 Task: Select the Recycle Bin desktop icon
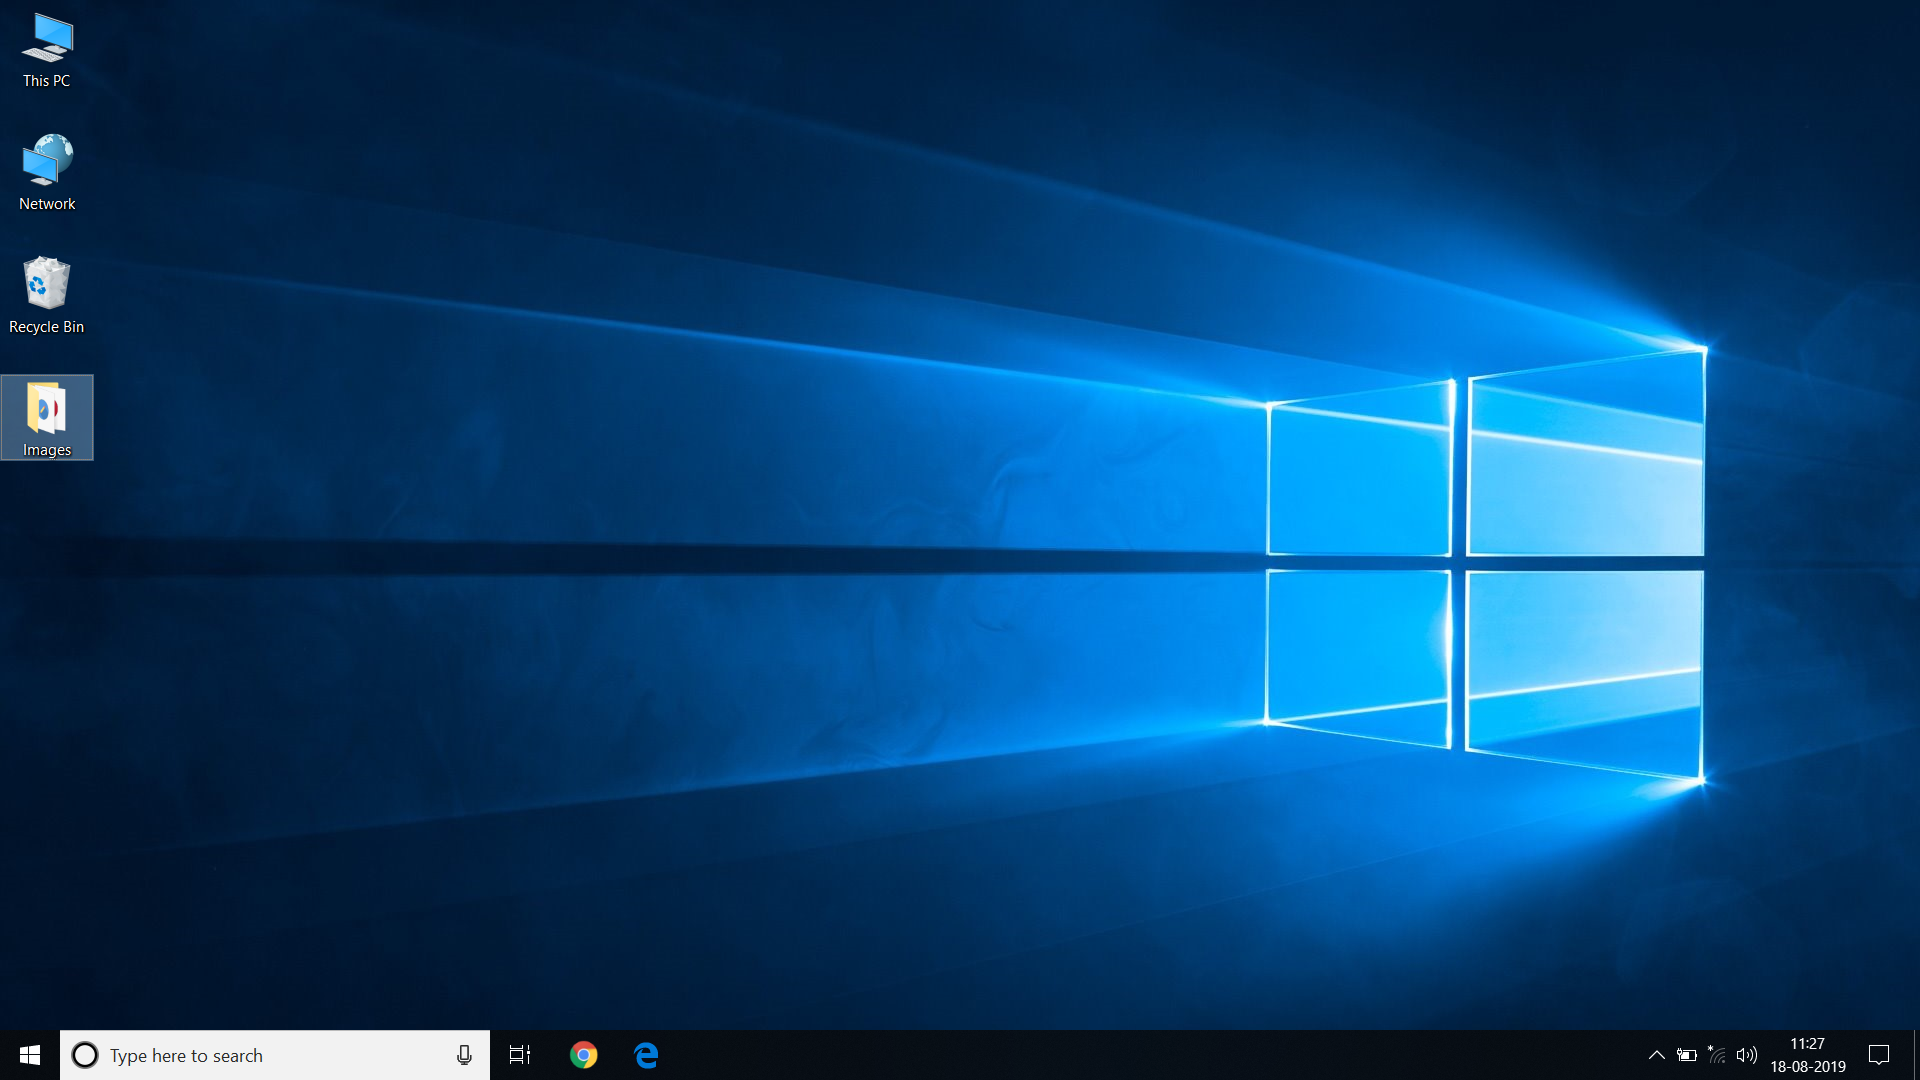coord(47,296)
